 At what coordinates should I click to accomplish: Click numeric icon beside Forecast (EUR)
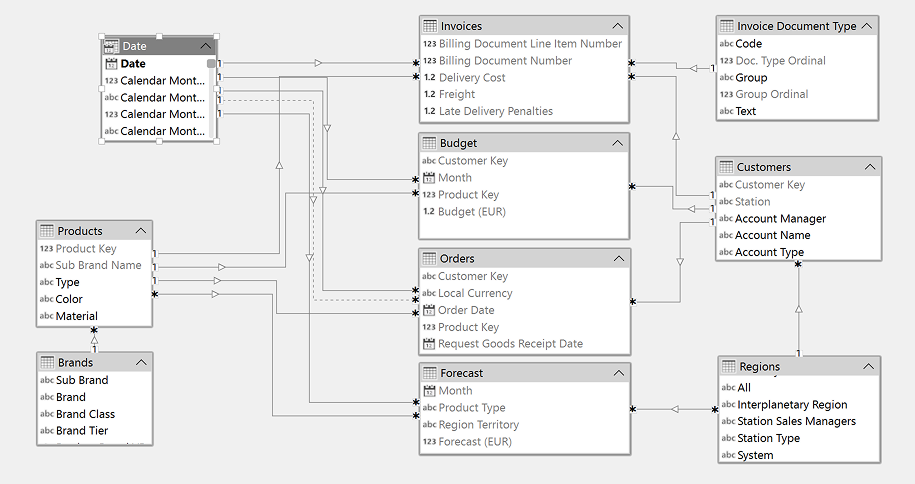click(x=429, y=441)
